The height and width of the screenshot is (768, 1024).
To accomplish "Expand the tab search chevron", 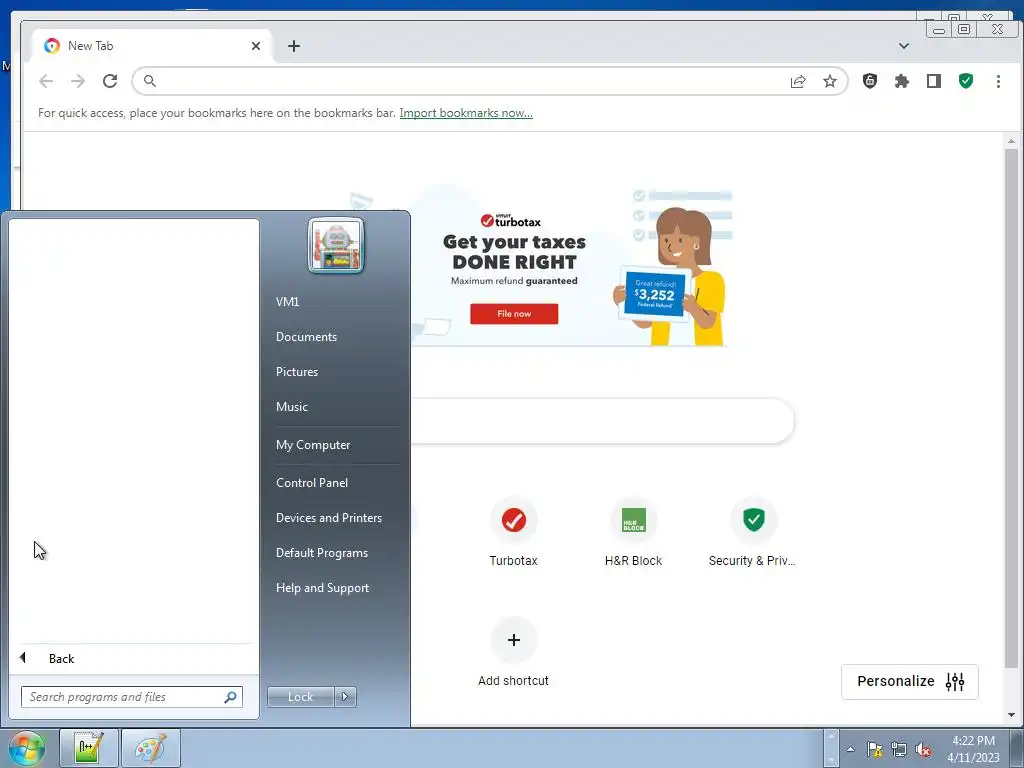I will click(904, 46).
